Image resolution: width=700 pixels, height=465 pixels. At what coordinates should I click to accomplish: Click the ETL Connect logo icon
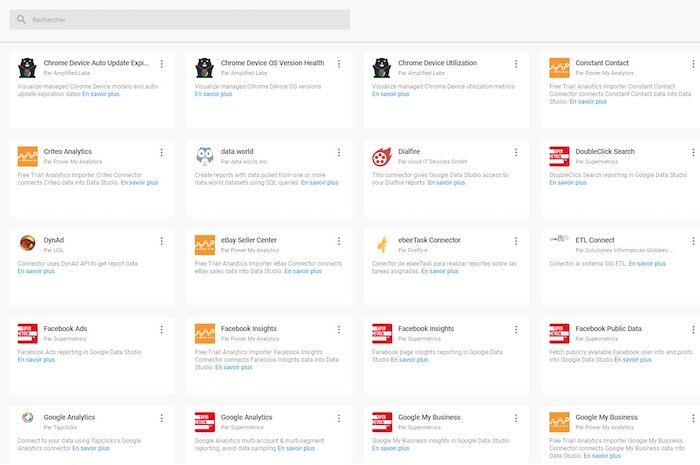coord(559,240)
